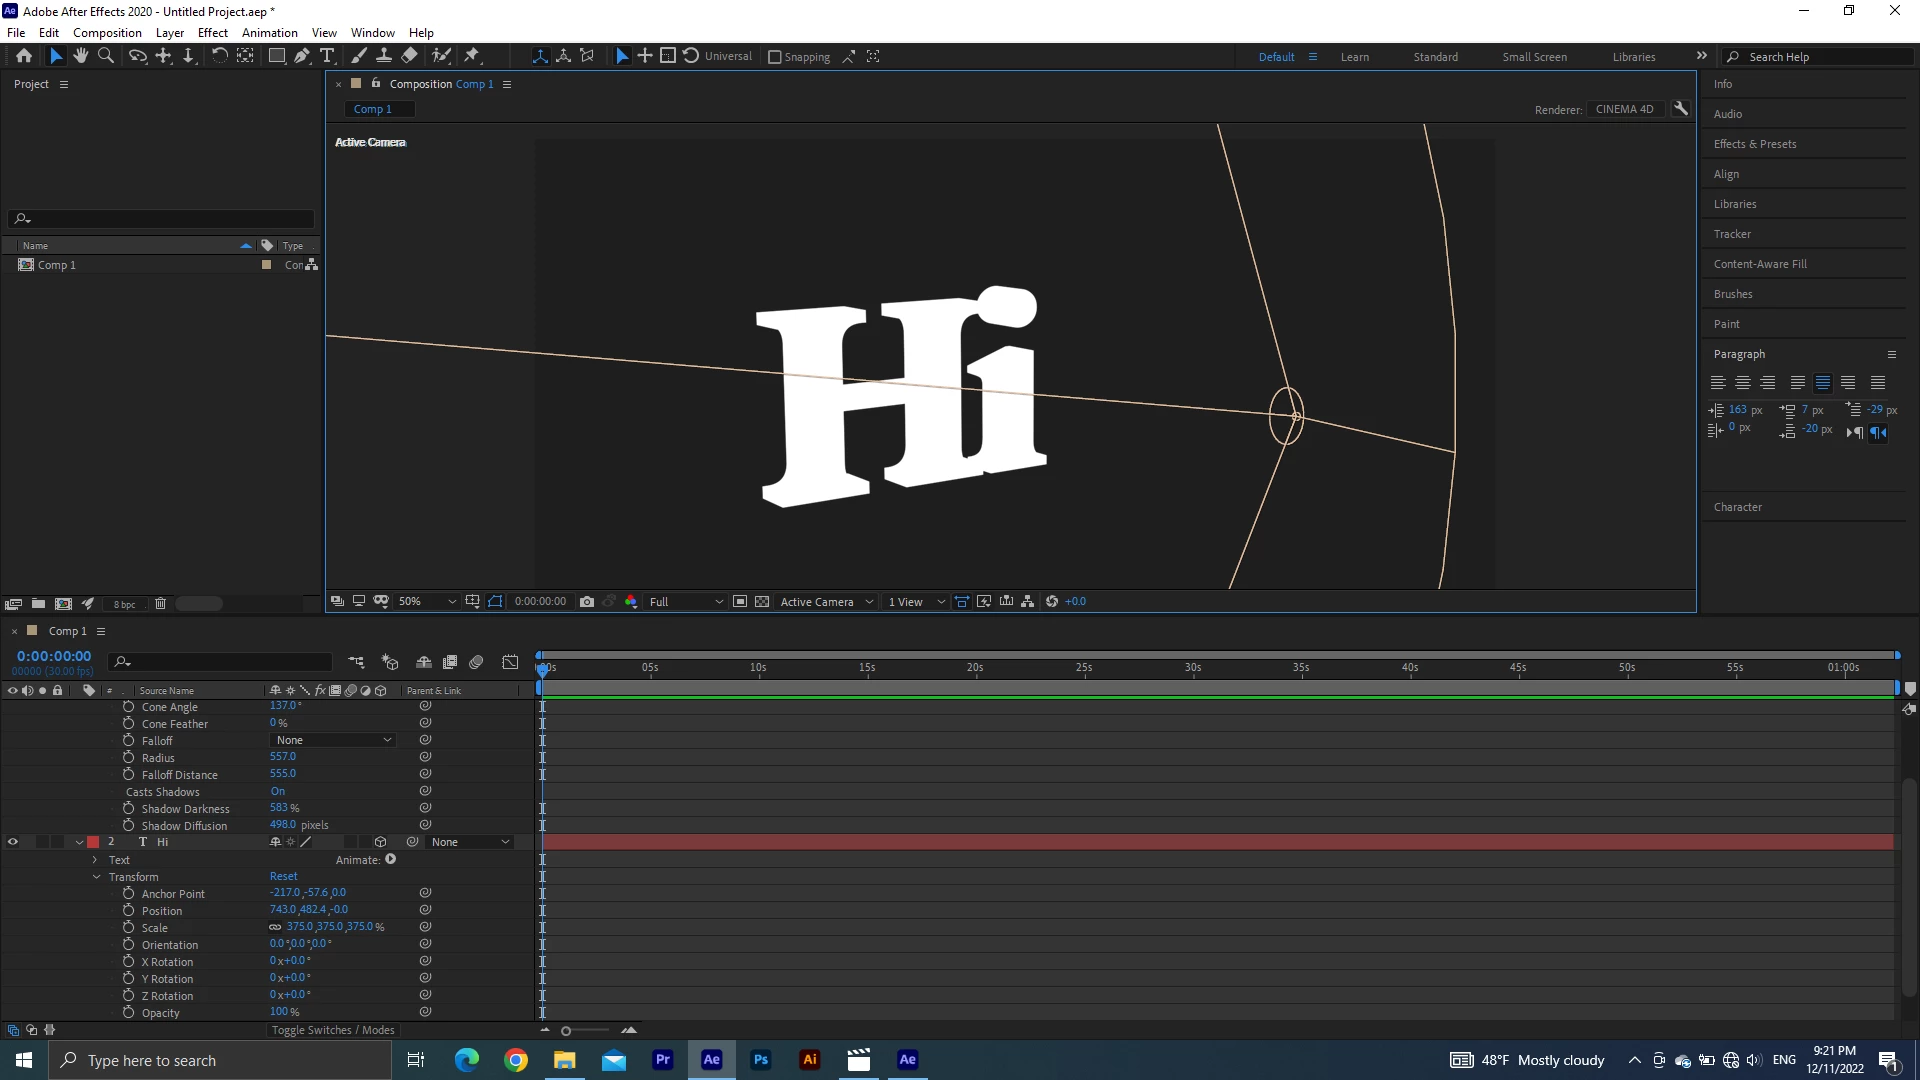This screenshot has width=1920, height=1080.
Task: Select the Eraser tool
Action: click(x=410, y=56)
